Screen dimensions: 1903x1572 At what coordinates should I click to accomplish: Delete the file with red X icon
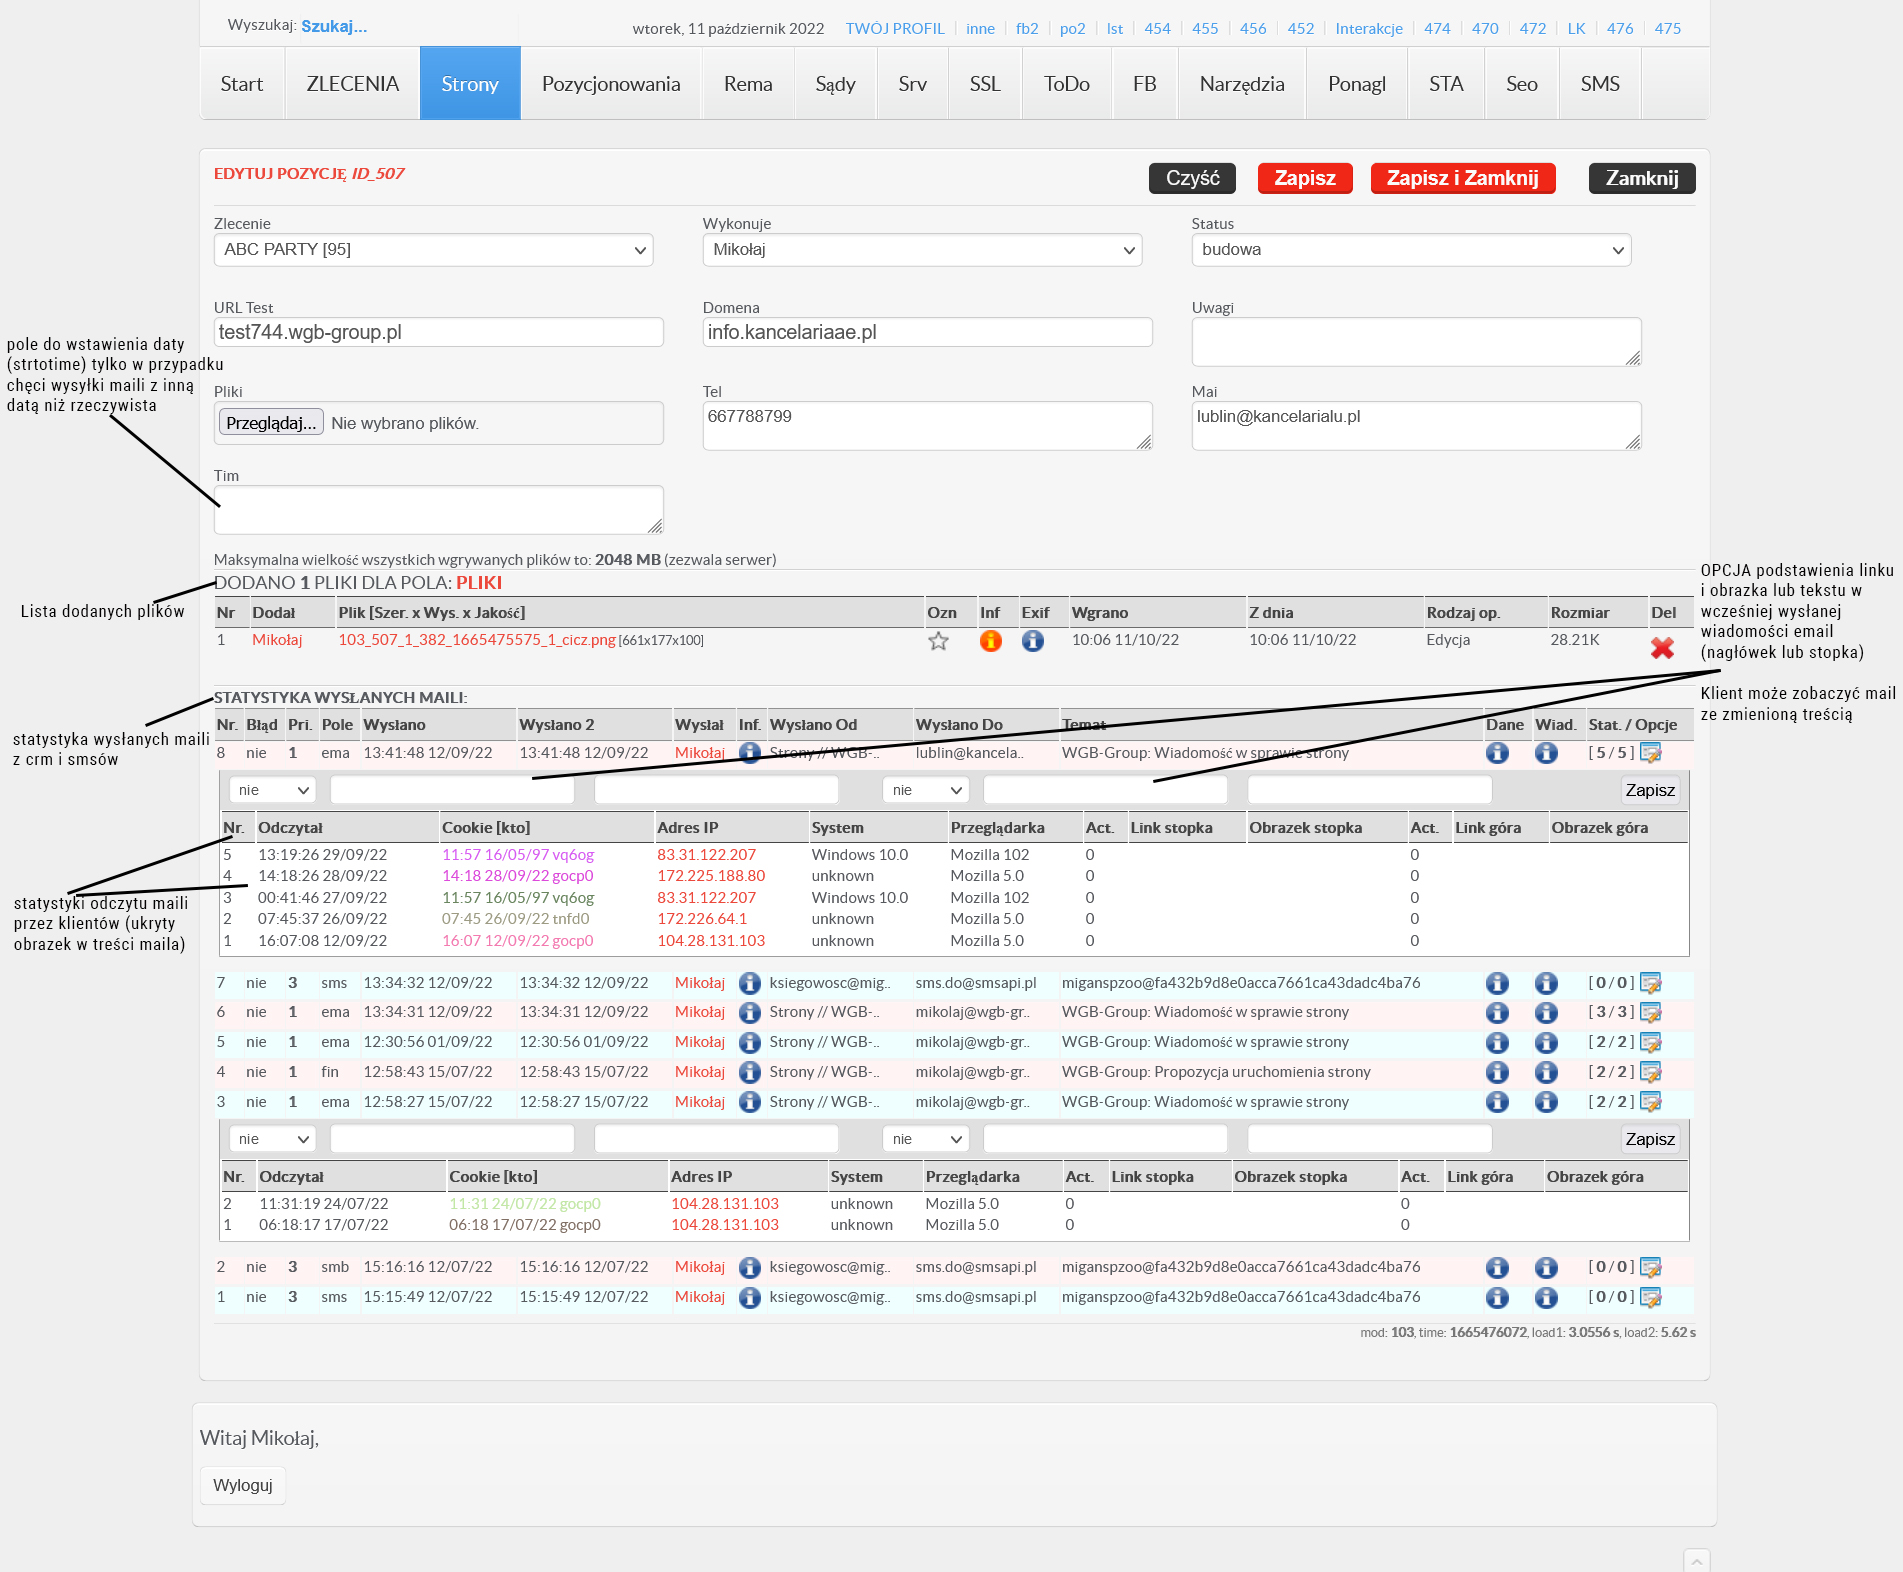[1662, 648]
